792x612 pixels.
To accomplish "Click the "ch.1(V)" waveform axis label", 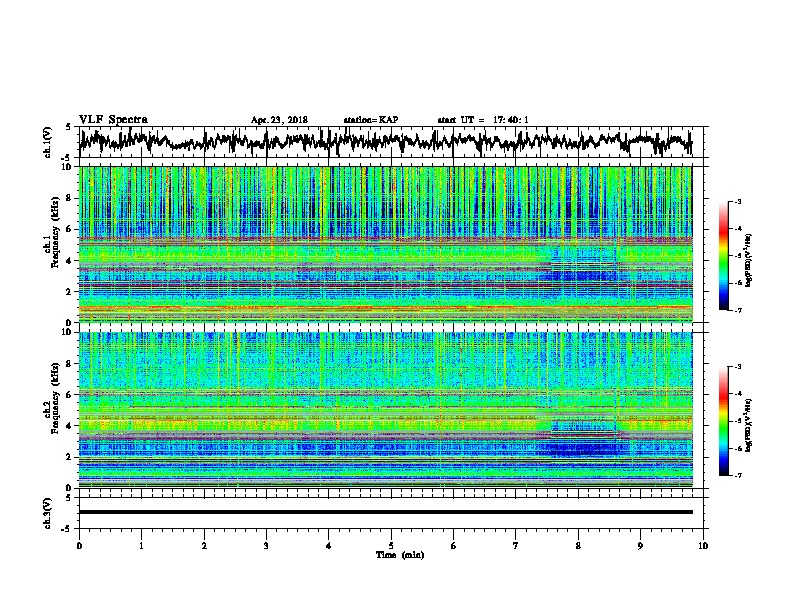I will 48,142.
